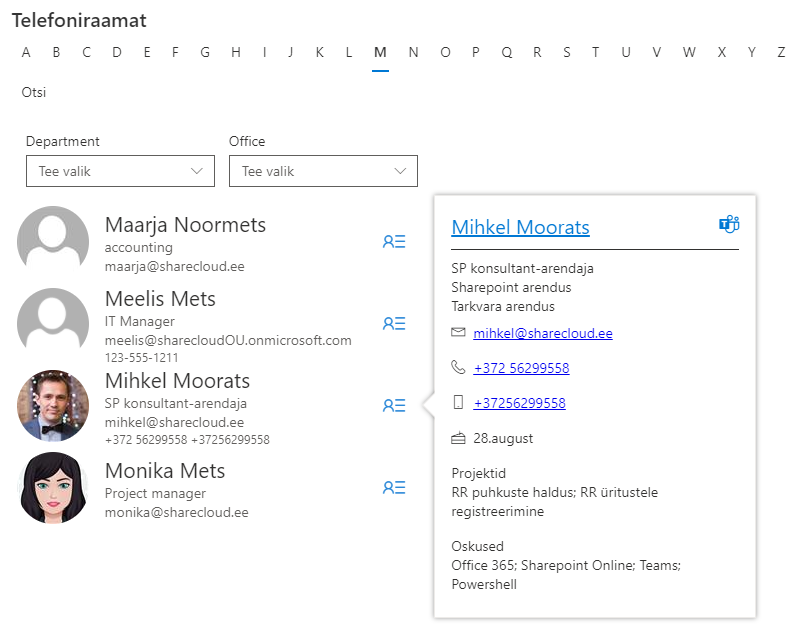This screenshot has width=795, height=627.
Task: Select letter R tab
Action: click(537, 52)
